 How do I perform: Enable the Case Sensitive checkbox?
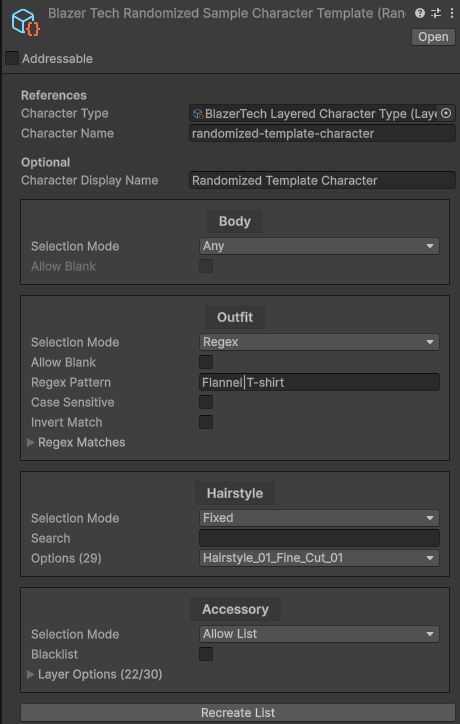tap(206, 402)
